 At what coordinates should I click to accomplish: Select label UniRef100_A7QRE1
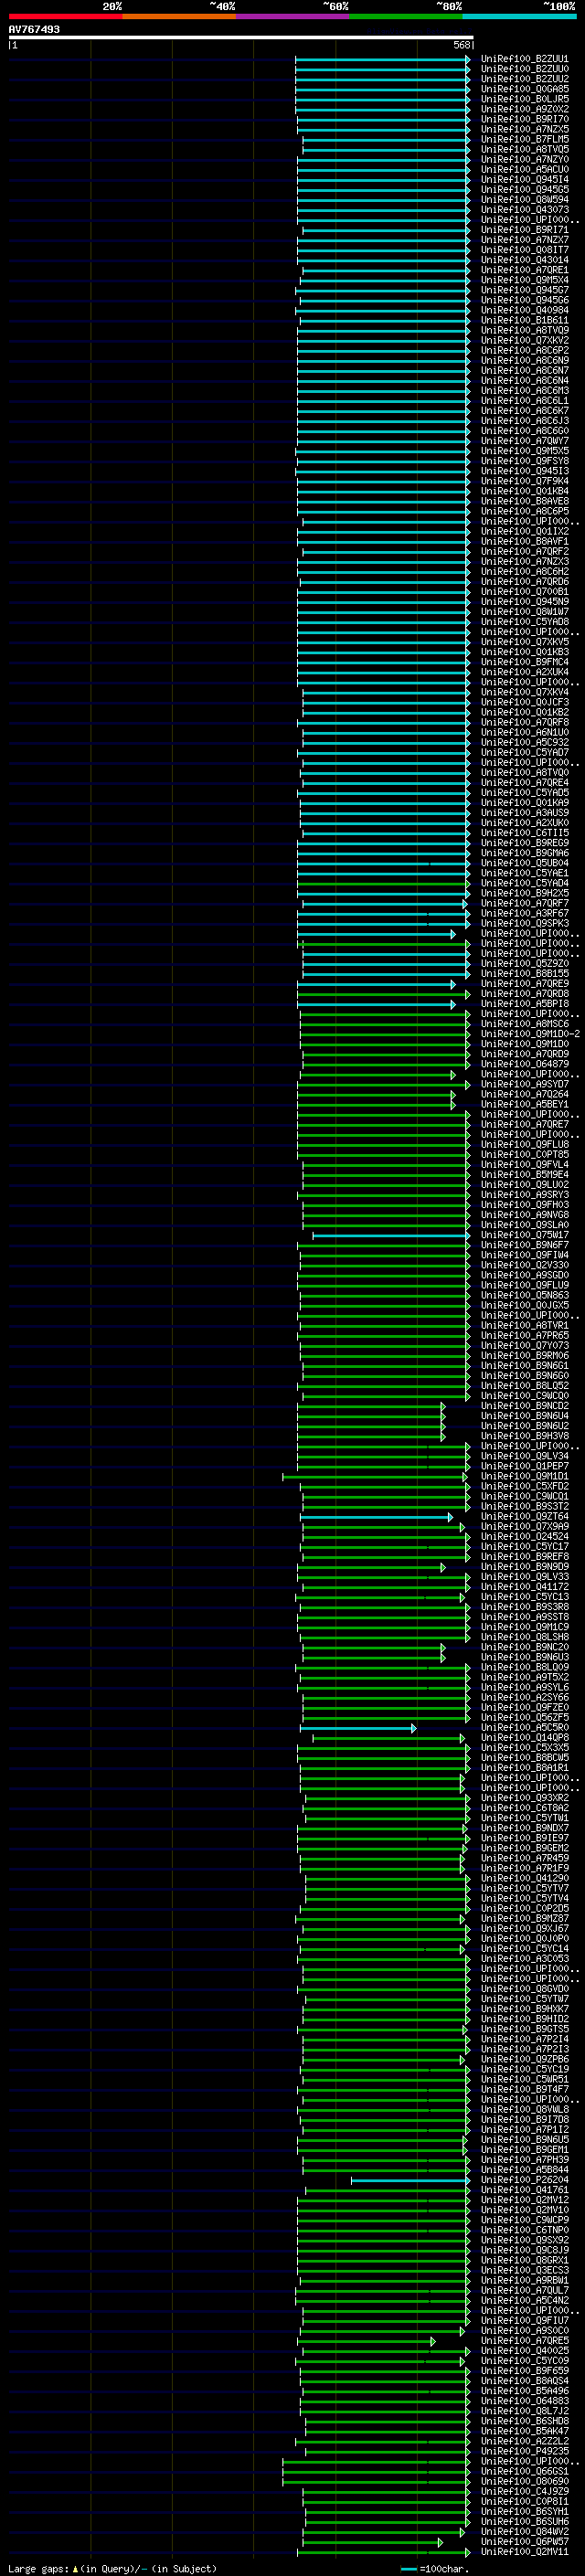pyautogui.click(x=524, y=270)
